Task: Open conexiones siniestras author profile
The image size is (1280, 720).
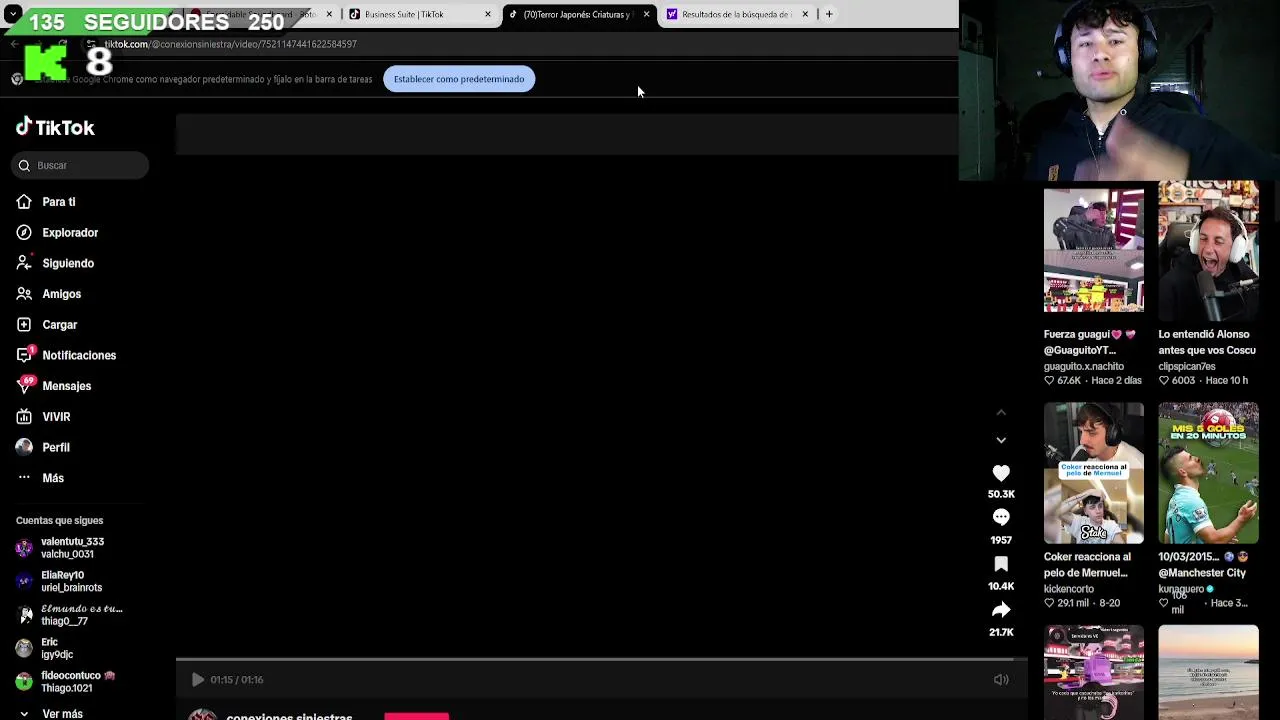Action: [x=289, y=716]
